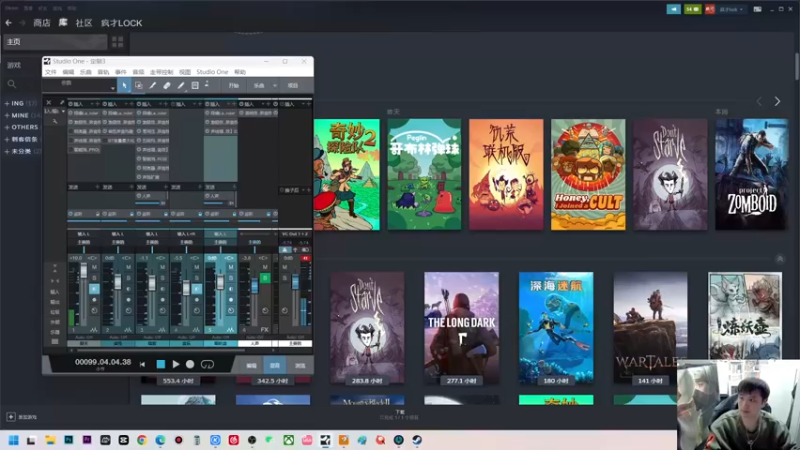Switch to the 浏览 tab by transport
The image size is (800, 450).
(299, 365)
